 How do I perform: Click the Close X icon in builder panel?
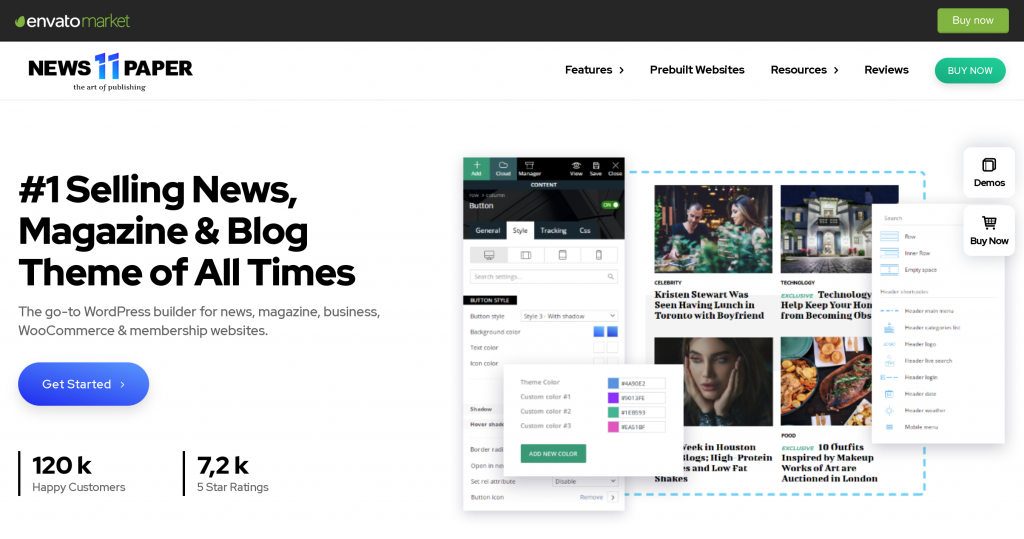click(x=615, y=165)
